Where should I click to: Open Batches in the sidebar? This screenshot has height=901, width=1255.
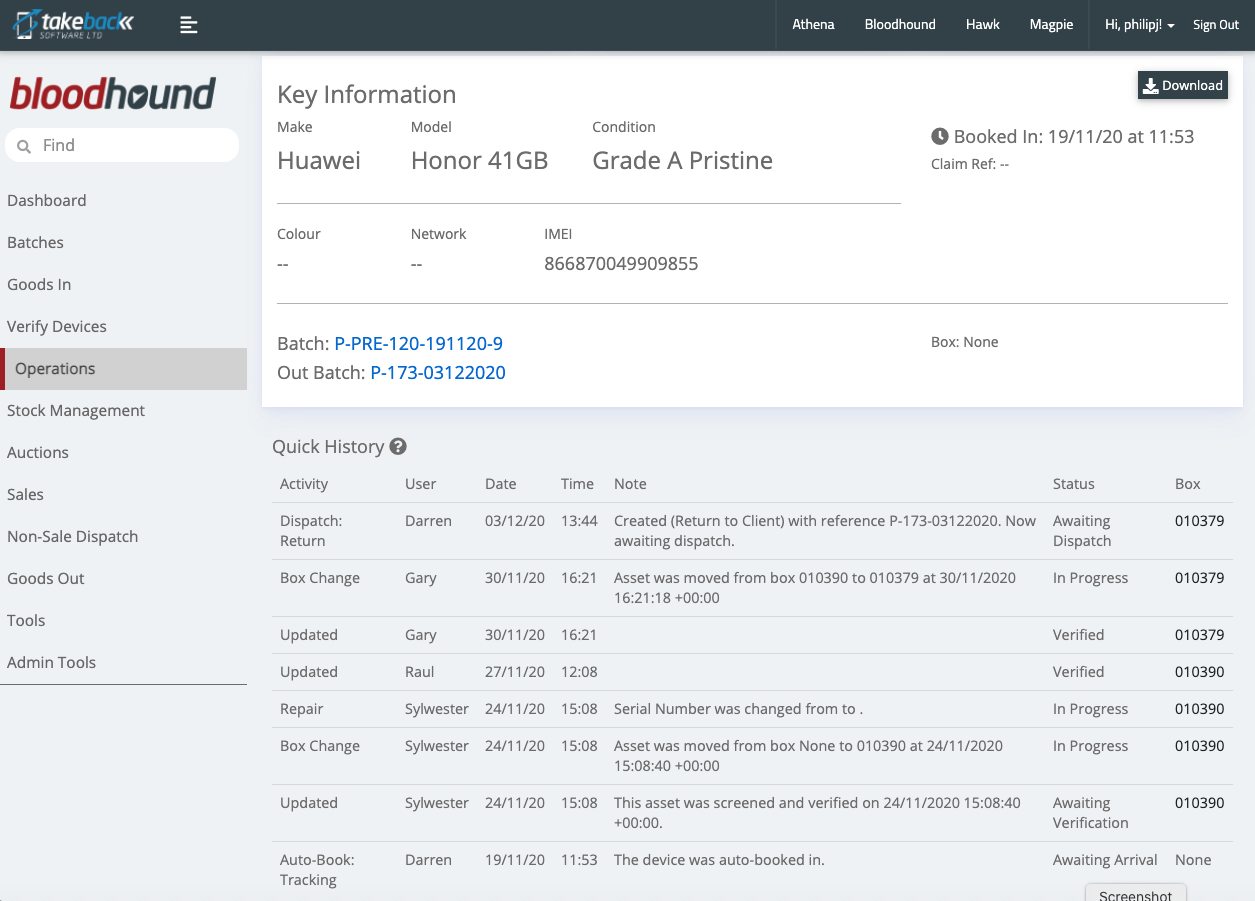point(35,242)
